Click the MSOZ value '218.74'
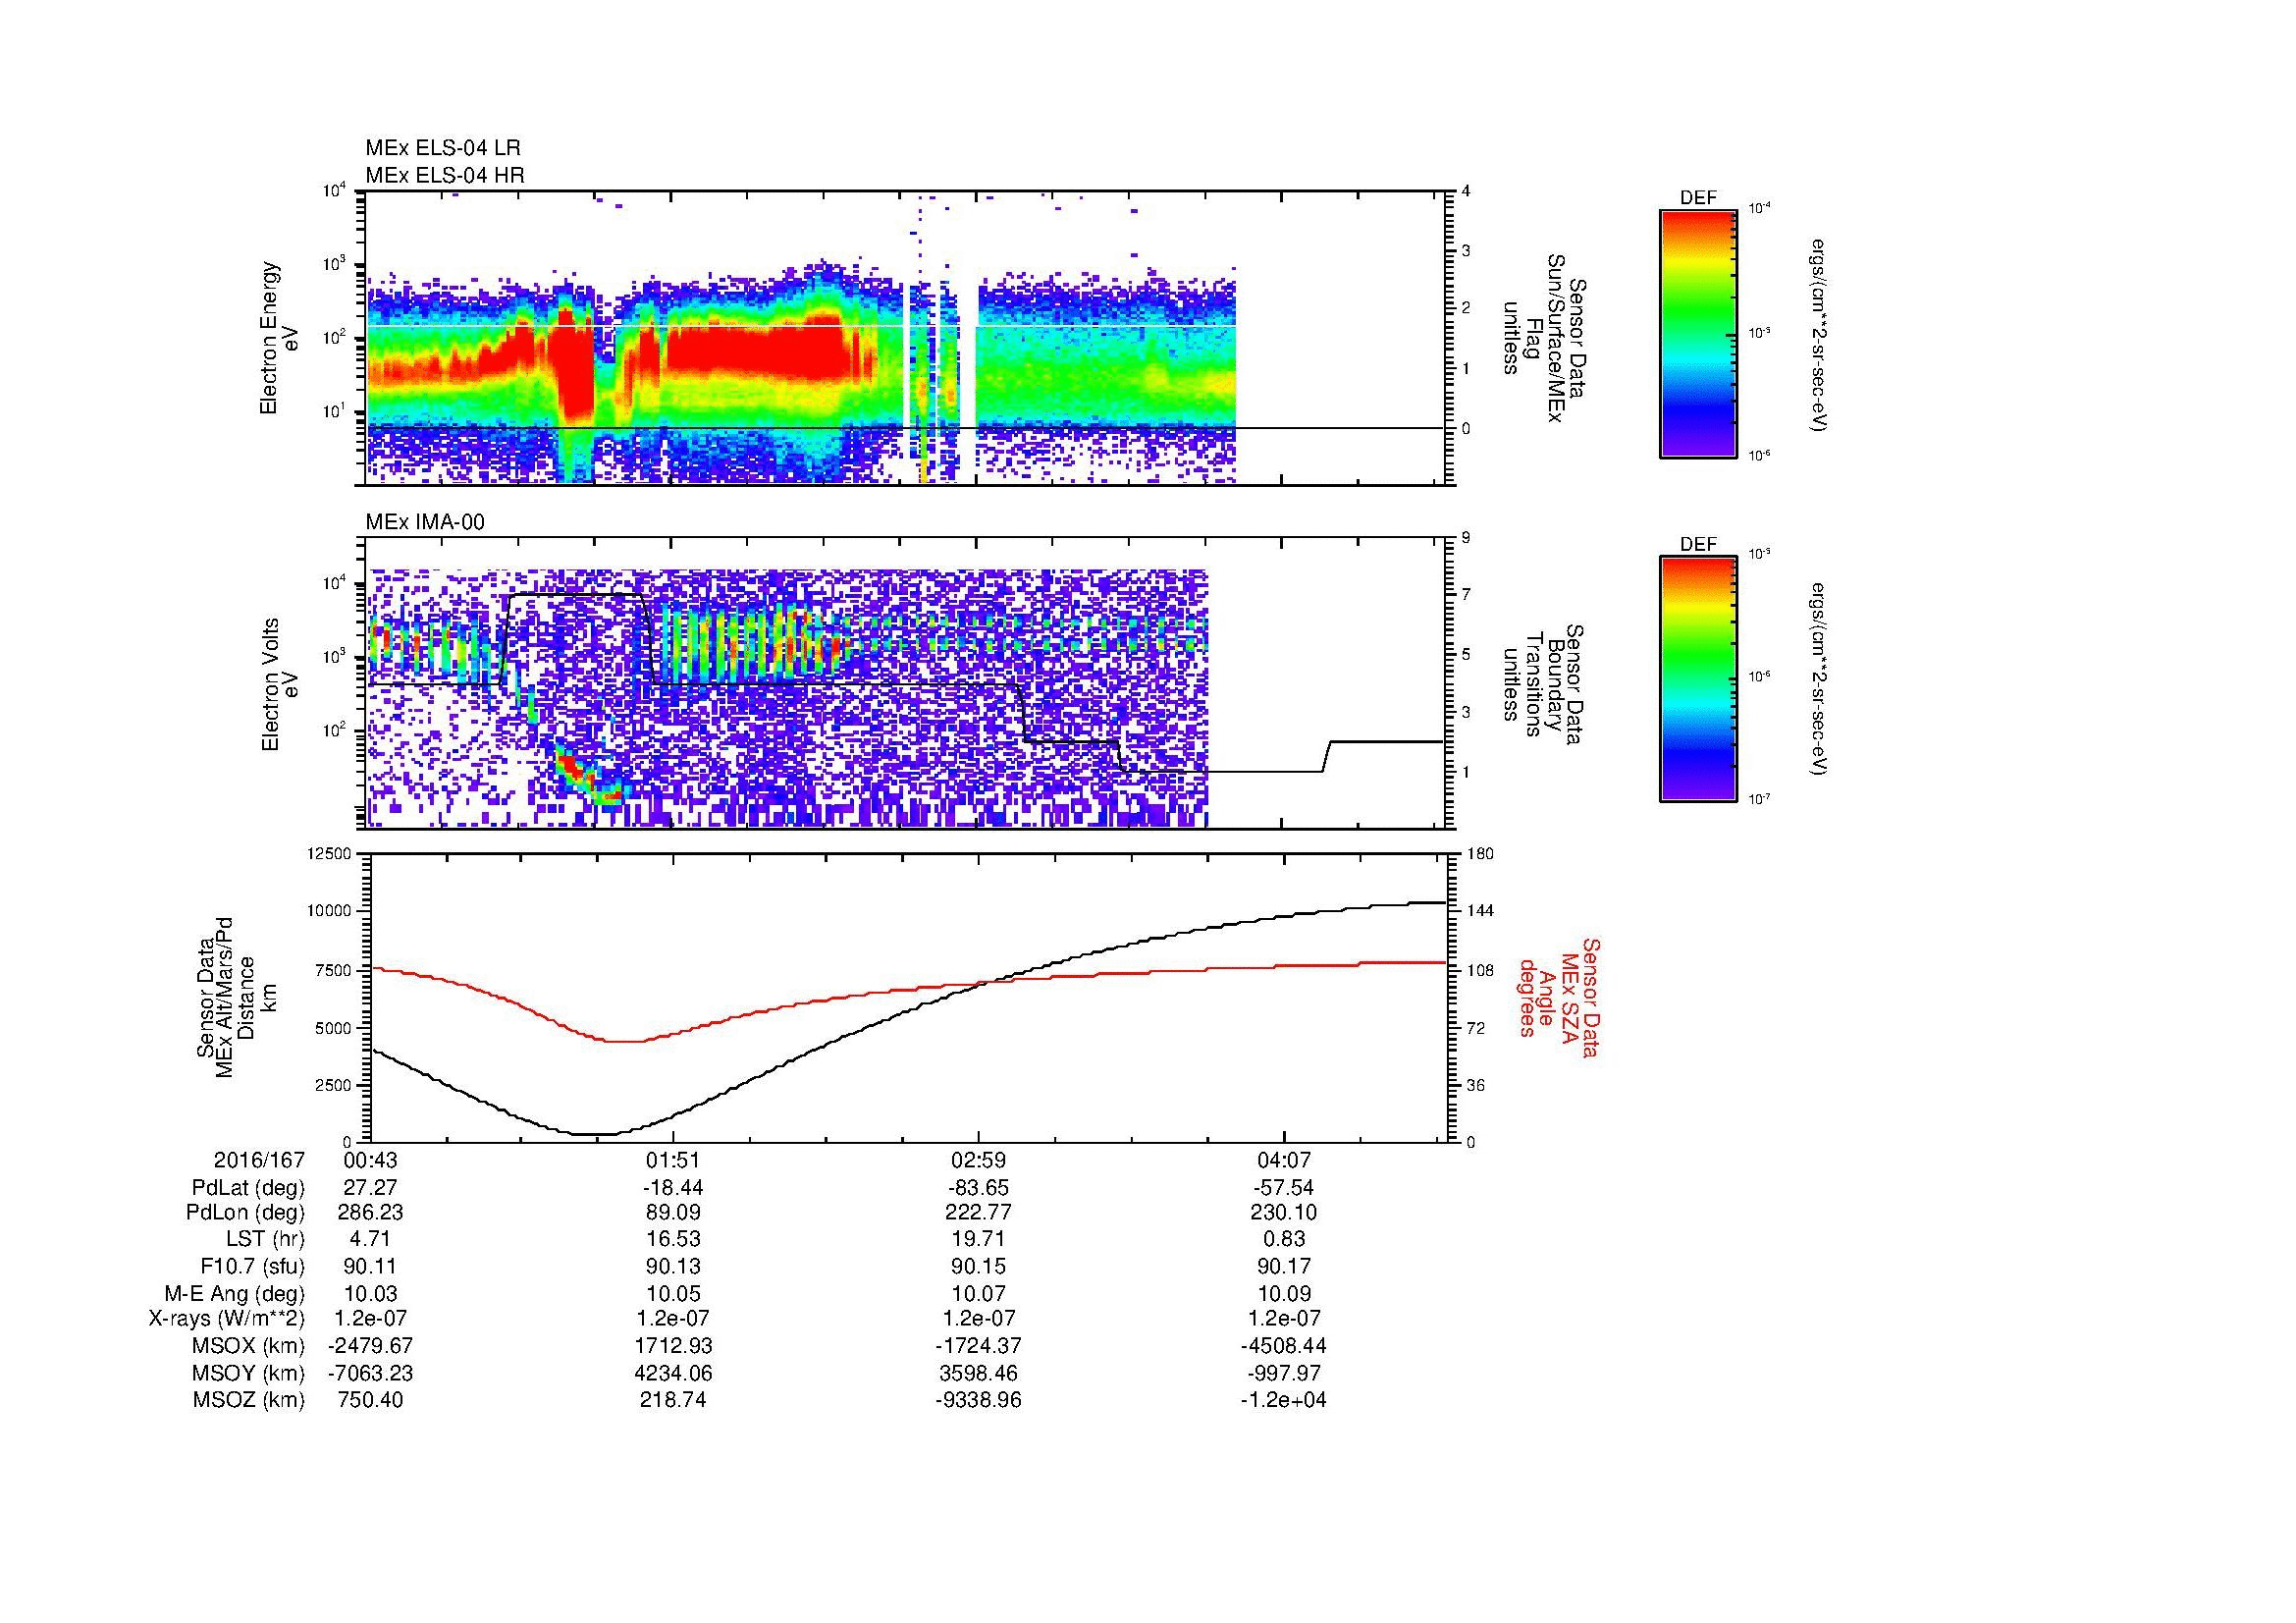The width and height of the screenshot is (2296, 1623). 673,1400
